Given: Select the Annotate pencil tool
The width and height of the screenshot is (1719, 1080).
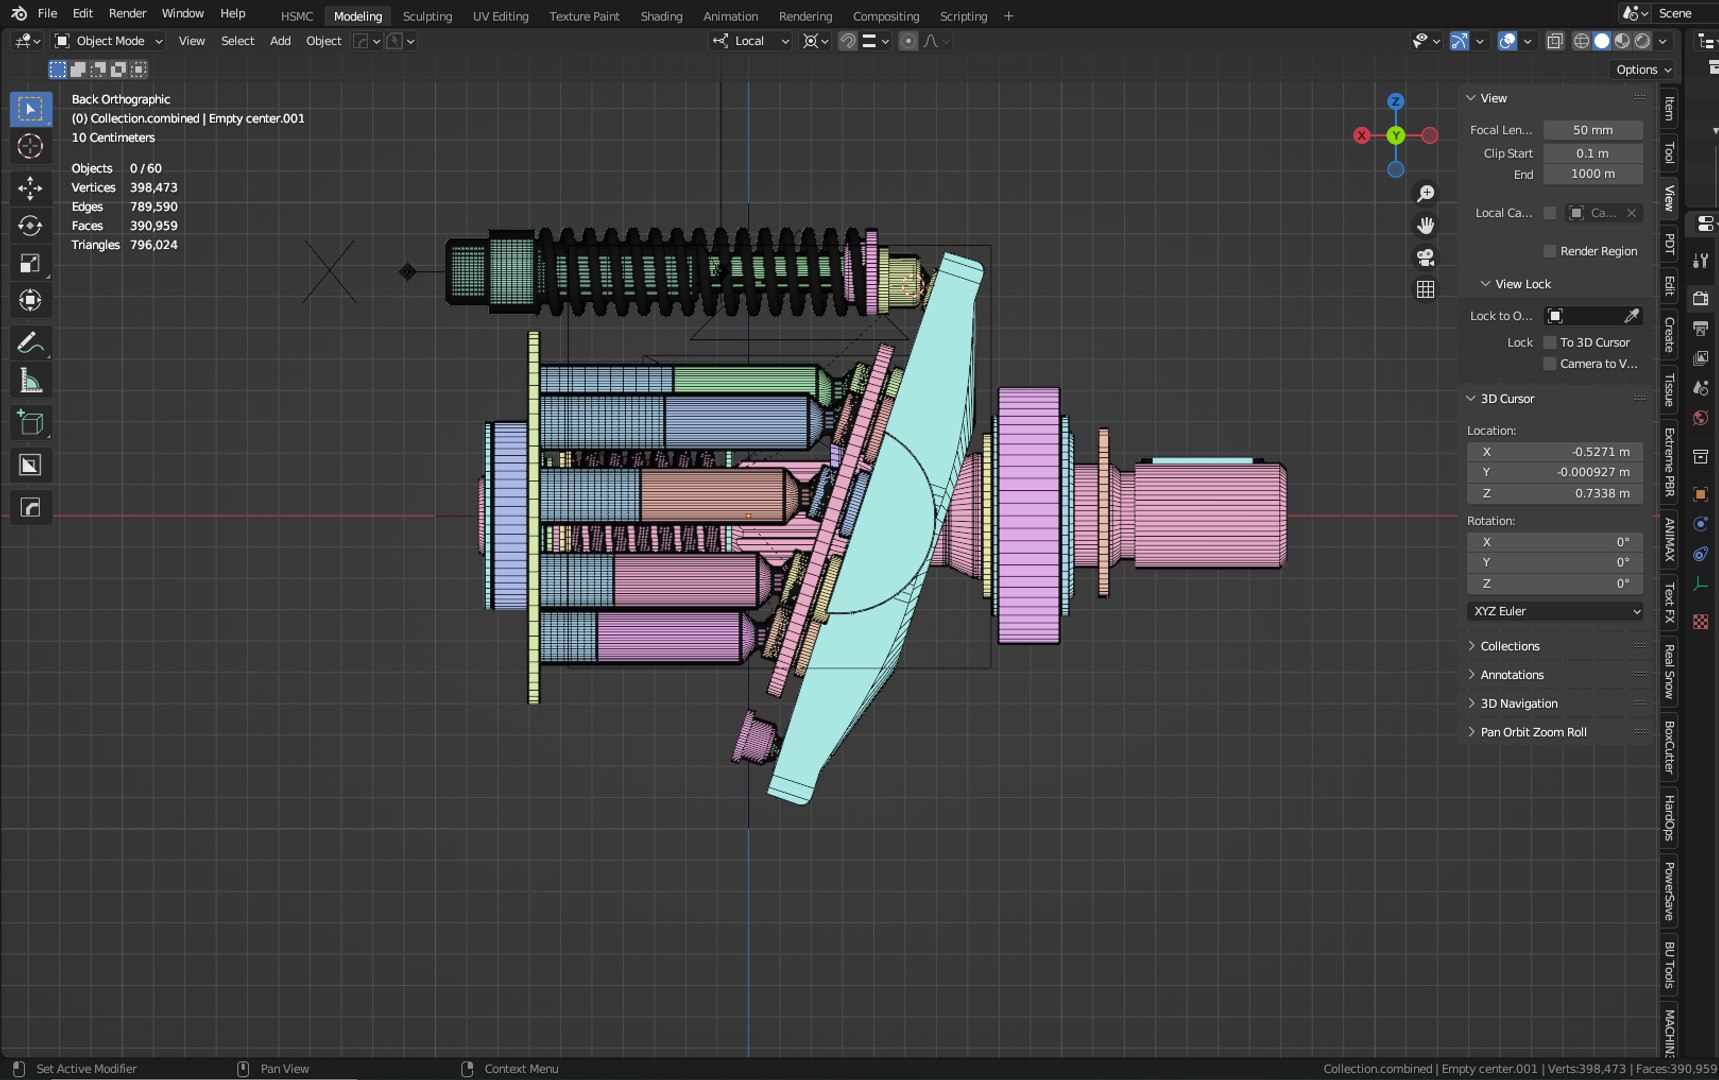Looking at the screenshot, I should pos(30,344).
